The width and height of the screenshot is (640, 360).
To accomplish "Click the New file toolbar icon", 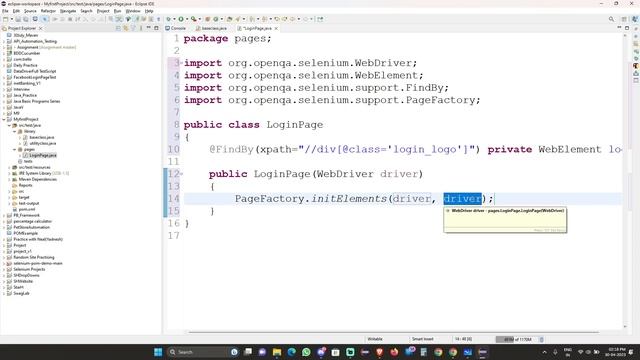I will tap(5, 19).
